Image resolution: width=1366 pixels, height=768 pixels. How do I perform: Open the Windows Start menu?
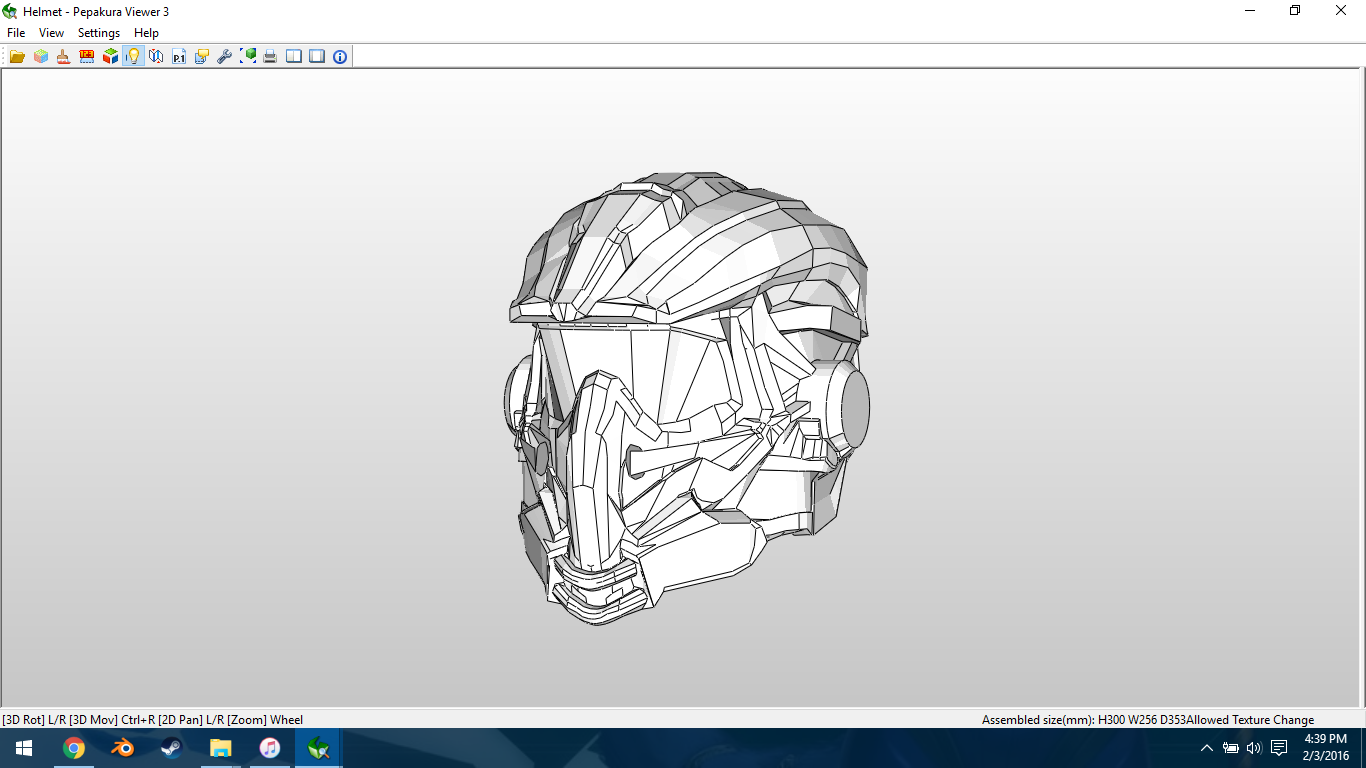24,748
